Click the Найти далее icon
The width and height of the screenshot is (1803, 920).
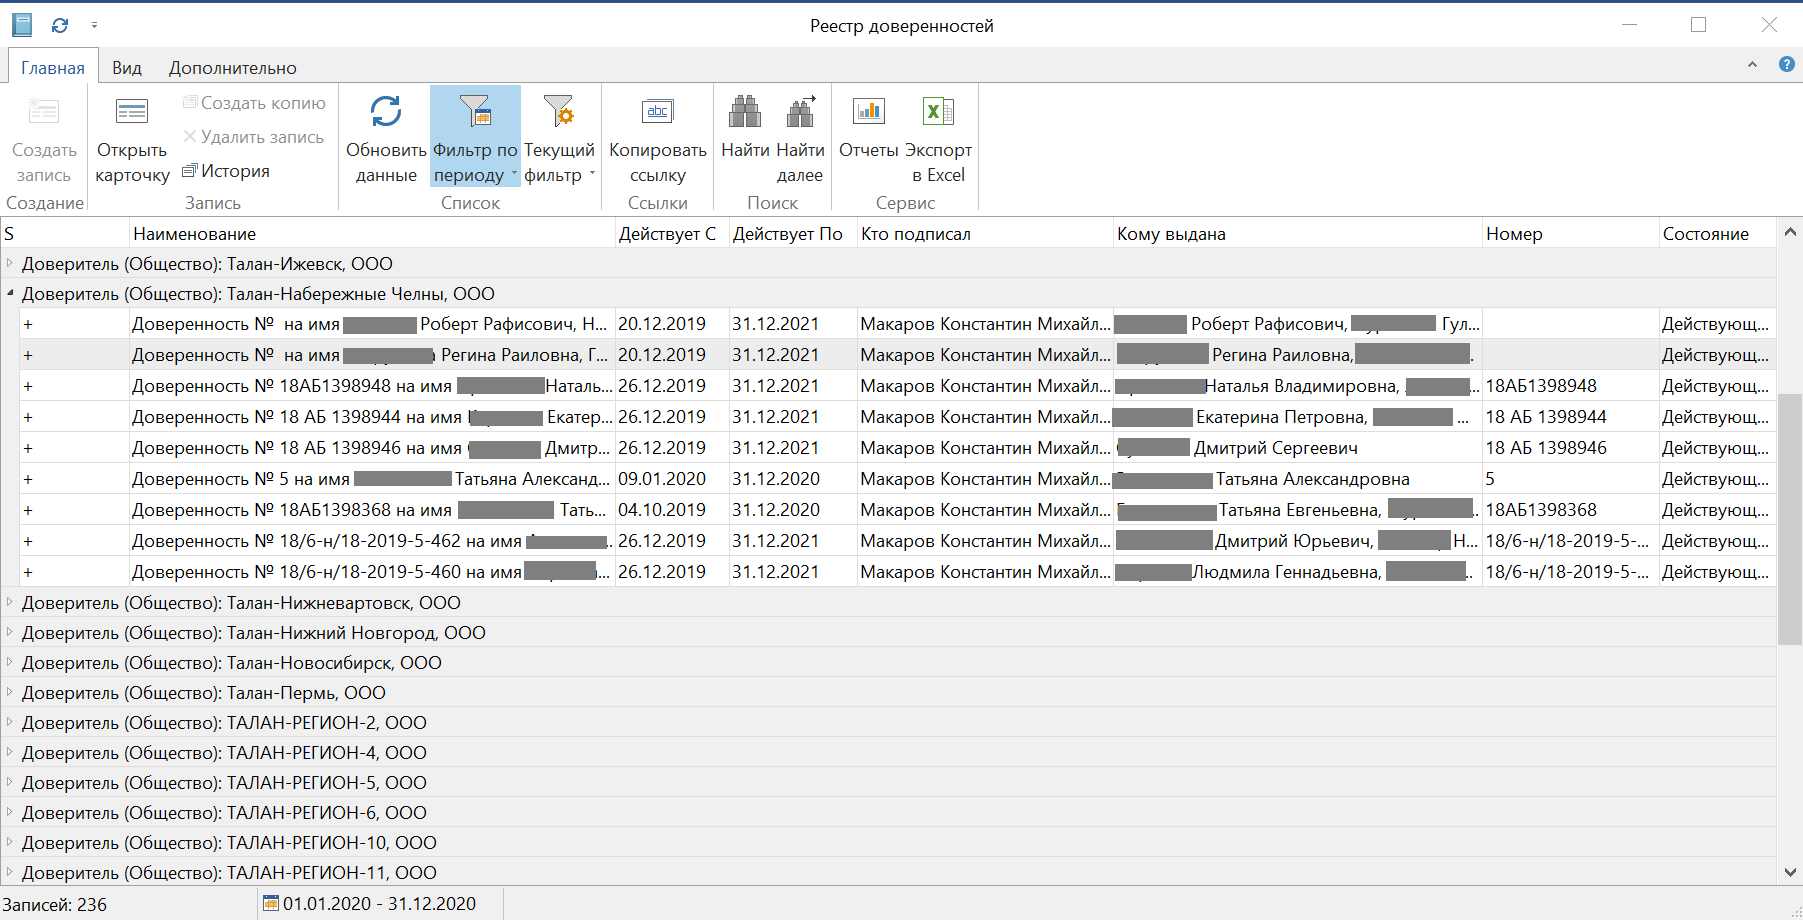(x=800, y=112)
